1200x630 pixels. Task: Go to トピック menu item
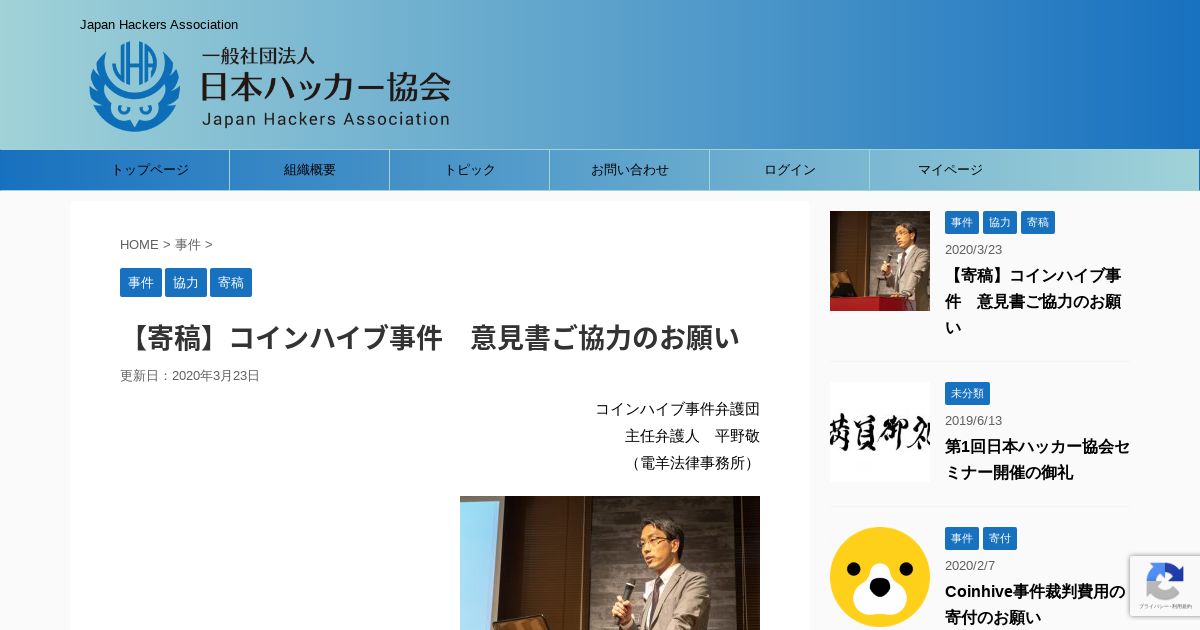470,170
